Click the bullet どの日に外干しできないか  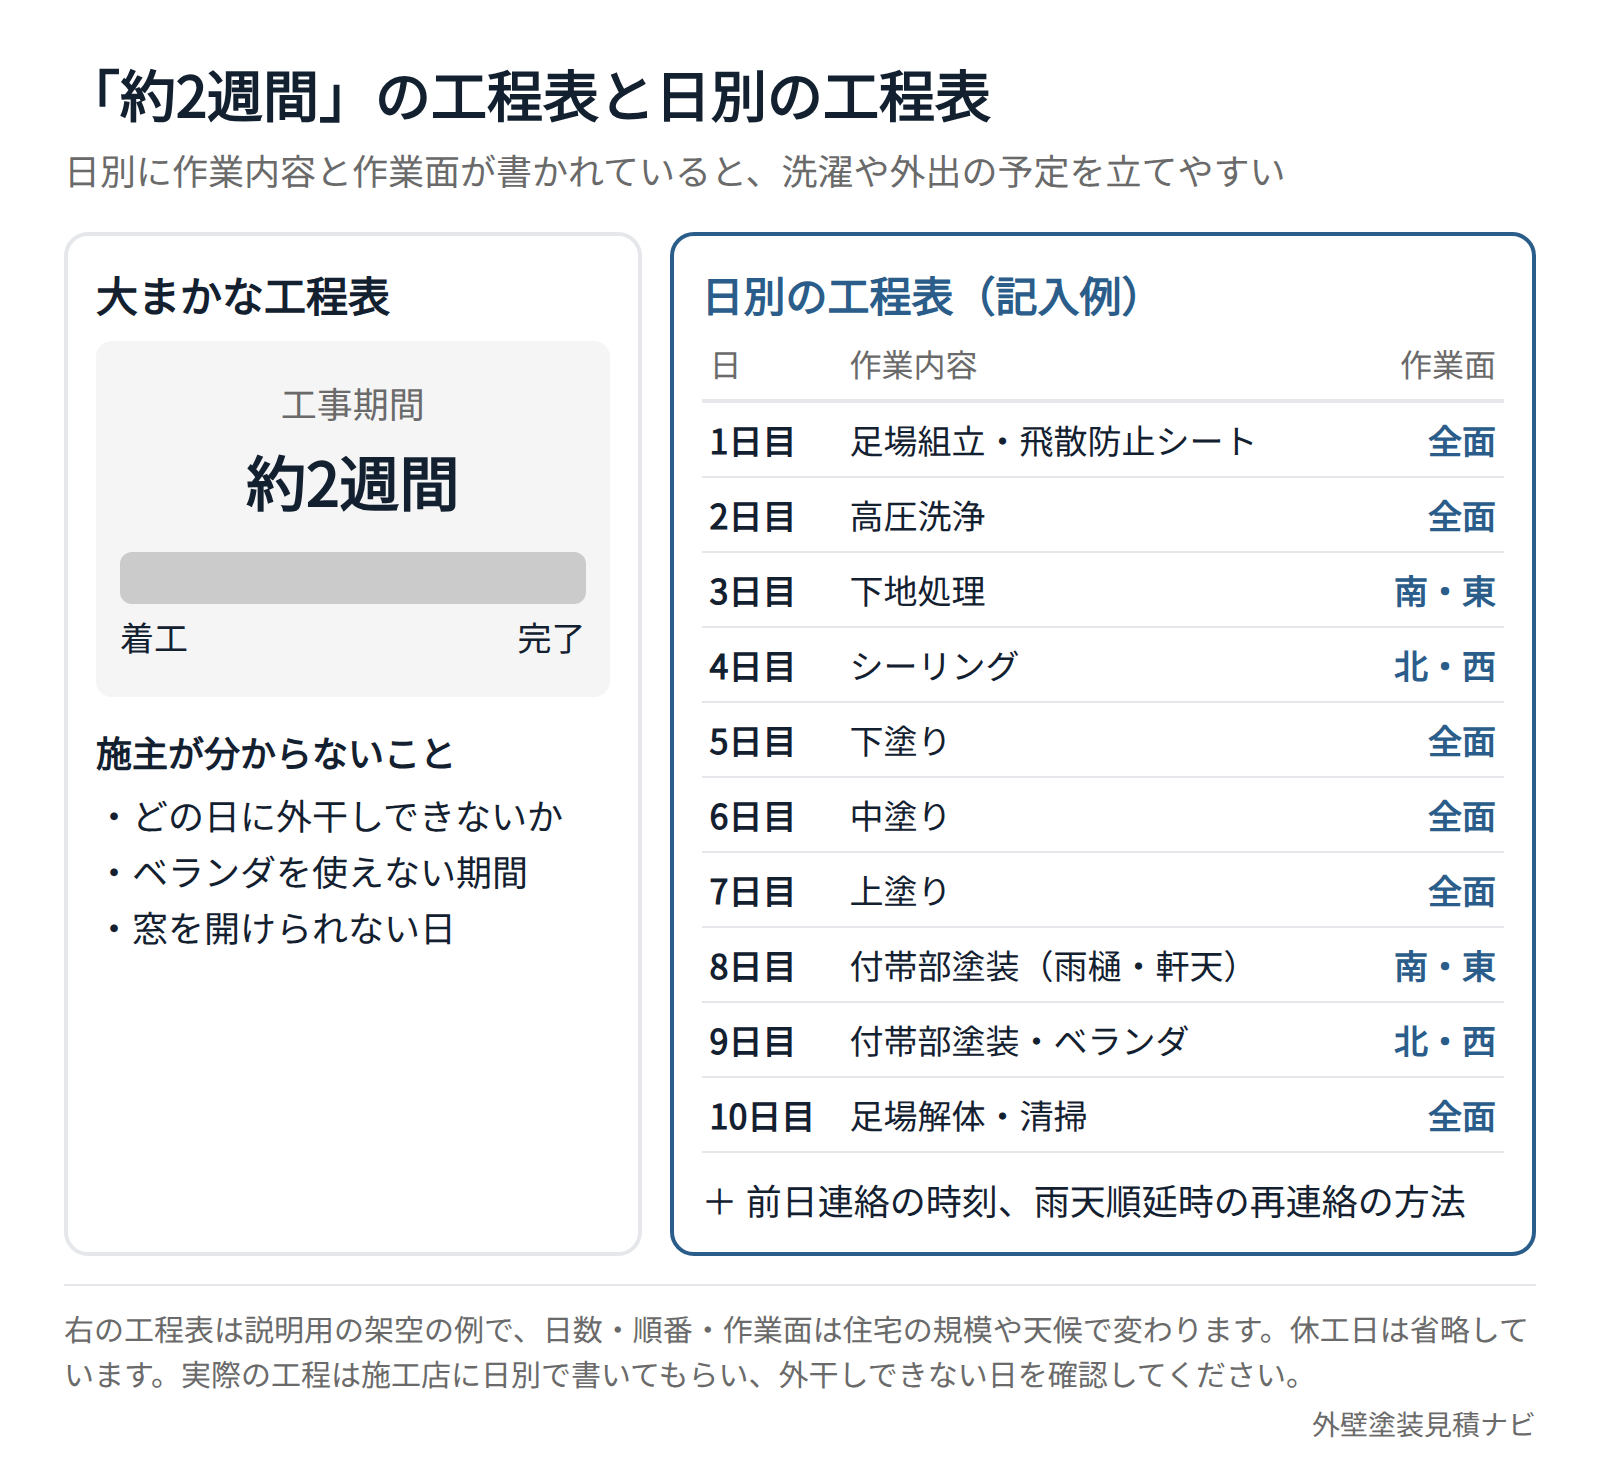pyautogui.click(x=335, y=817)
